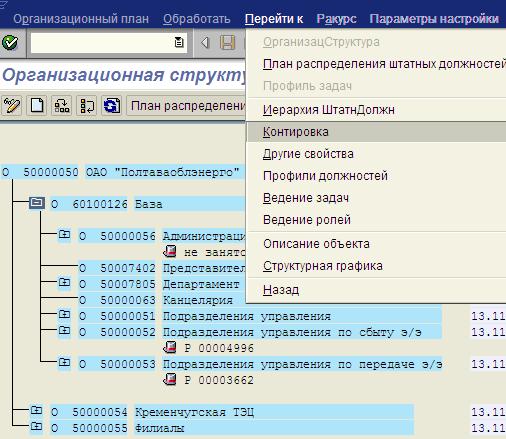Open the Организационный план menu
The height and width of the screenshot is (439, 506).
coord(81,19)
